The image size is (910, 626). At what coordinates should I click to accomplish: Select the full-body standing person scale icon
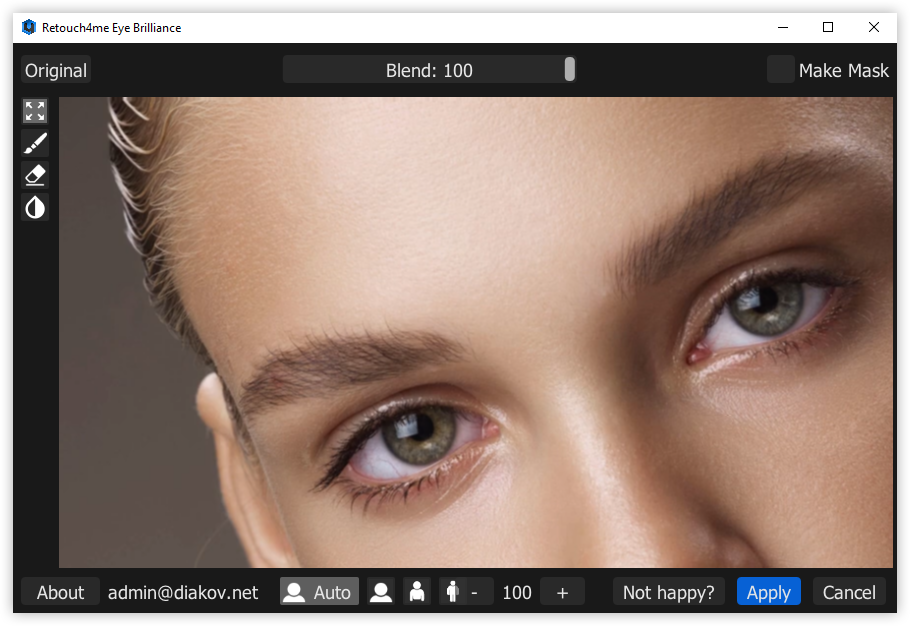point(452,592)
